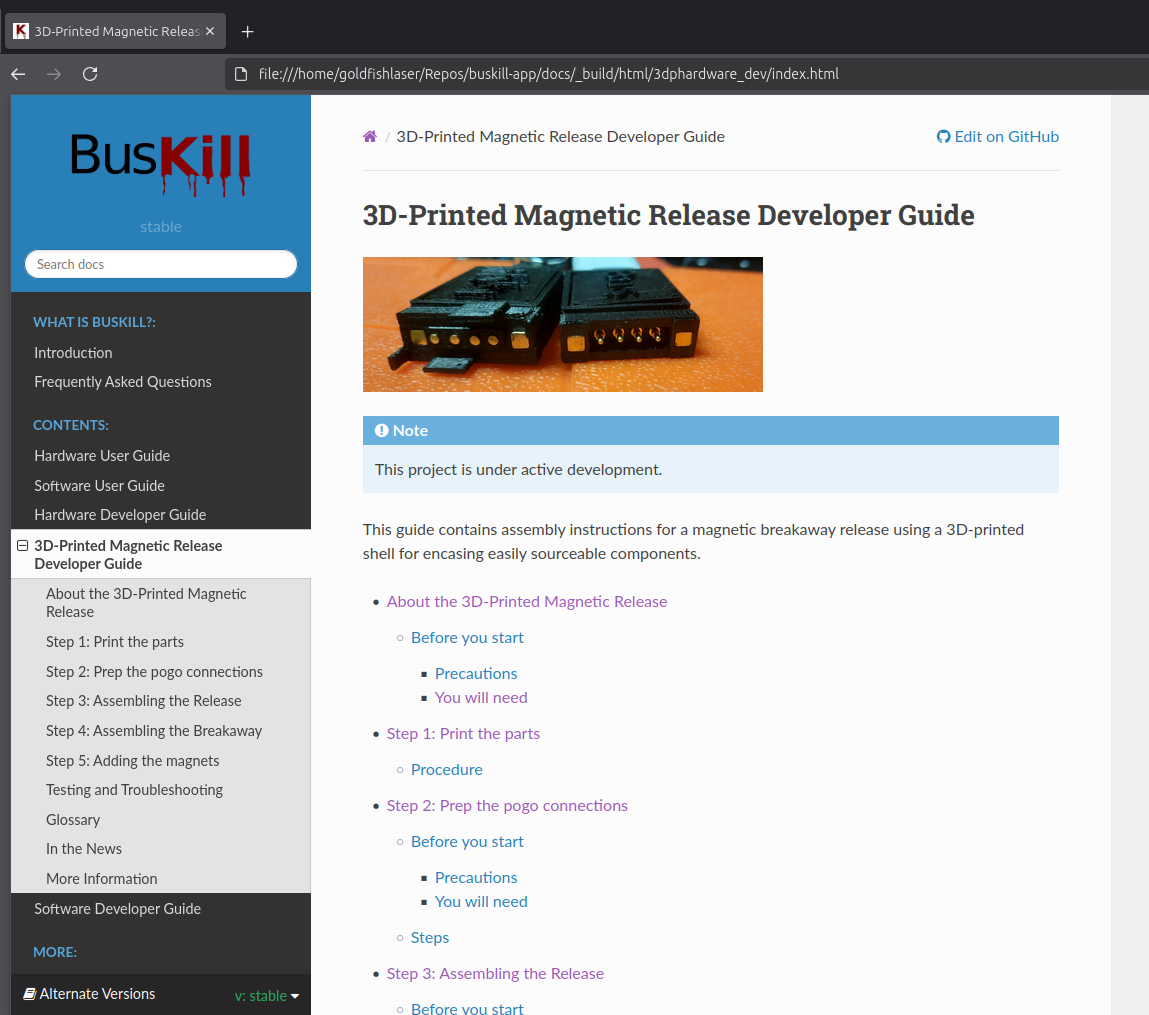Open Testing and Troubleshooting sidebar entry
Image resolution: width=1149 pixels, height=1015 pixels.
[x=134, y=790]
